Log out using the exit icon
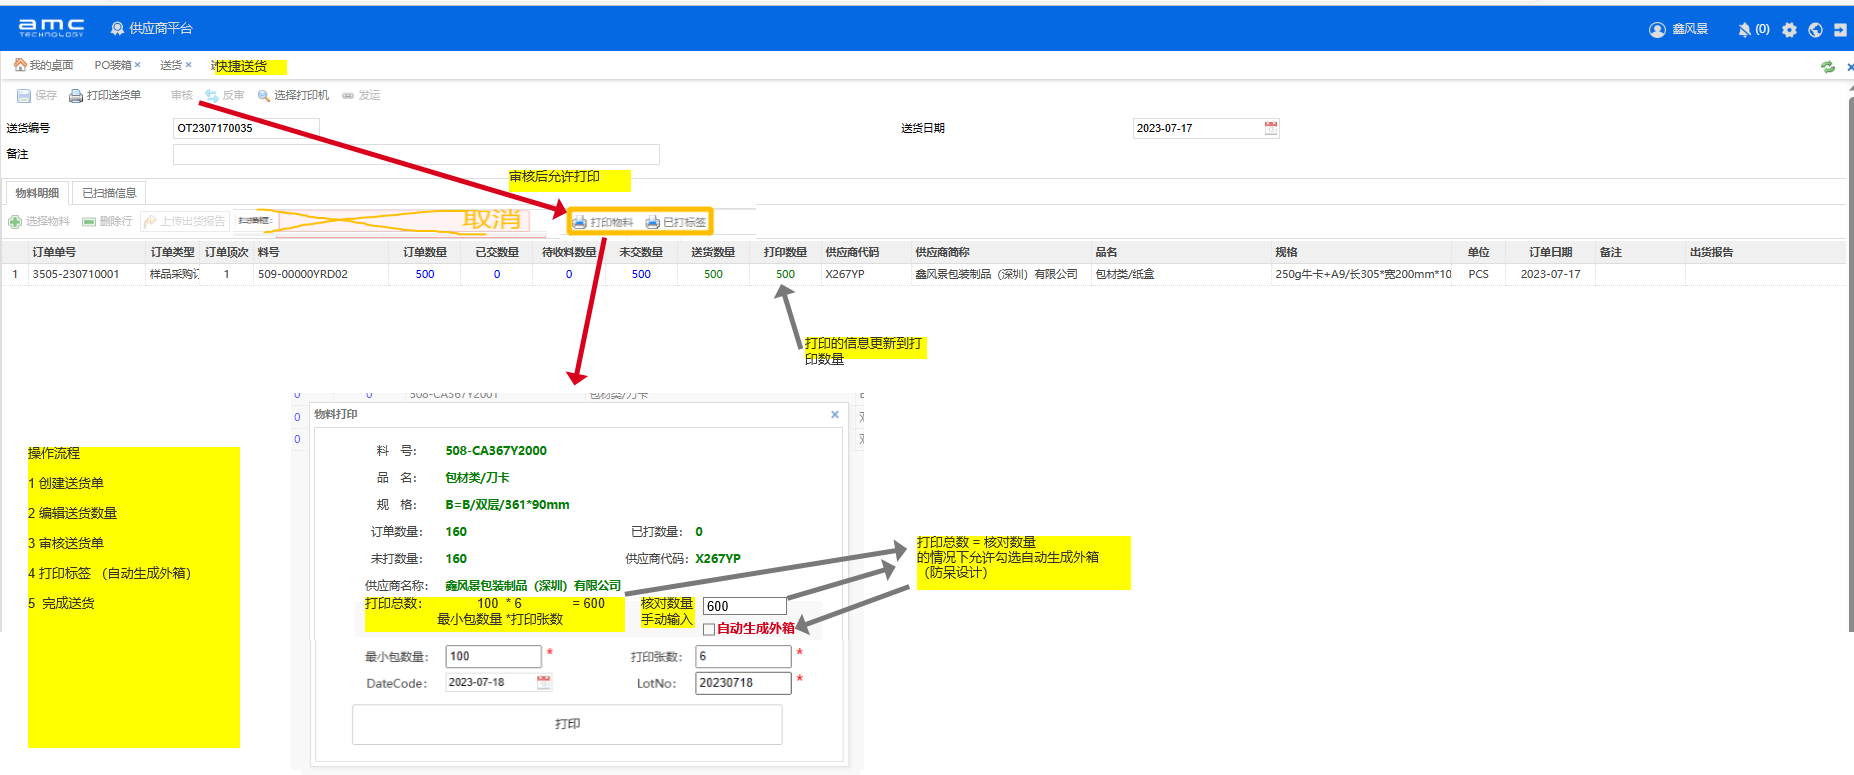Viewport: 1854px width, 775px height. [x=1840, y=30]
